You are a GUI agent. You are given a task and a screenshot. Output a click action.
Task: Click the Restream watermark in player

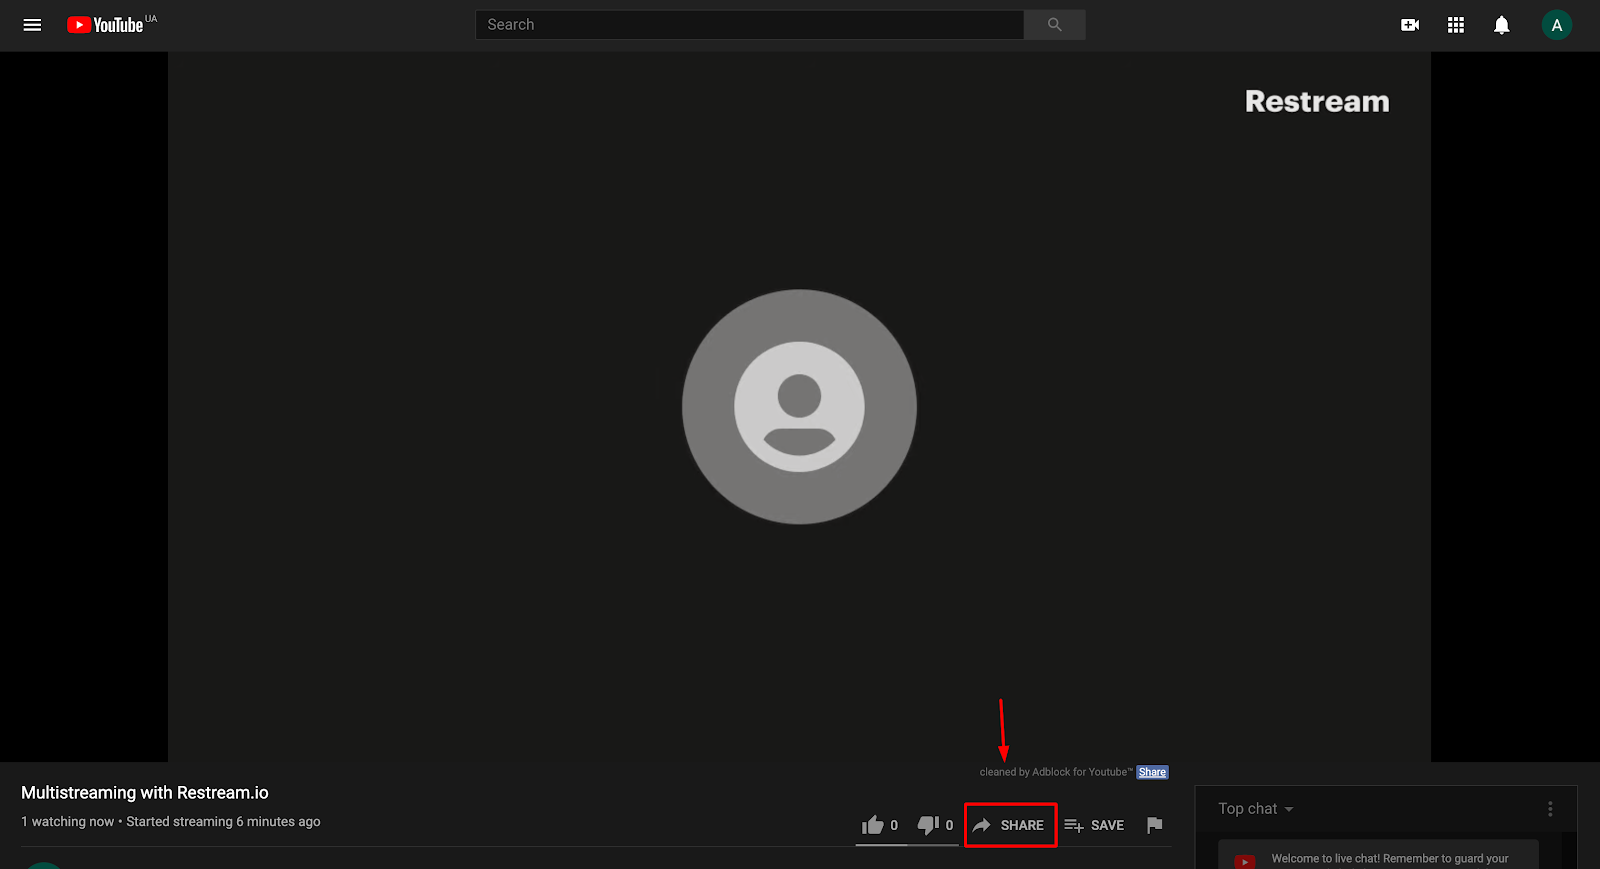pyautogui.click(x=1317, y=101)
